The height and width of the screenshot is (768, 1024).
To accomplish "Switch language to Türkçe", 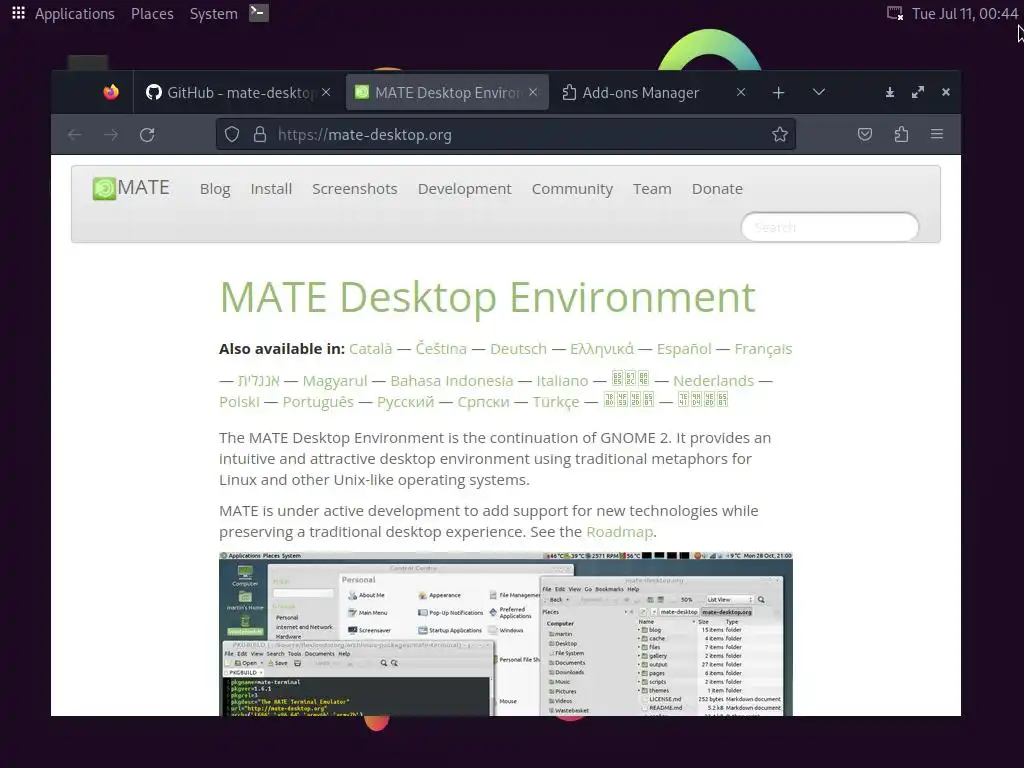I will pyautogui.click(x=556, y=402).
